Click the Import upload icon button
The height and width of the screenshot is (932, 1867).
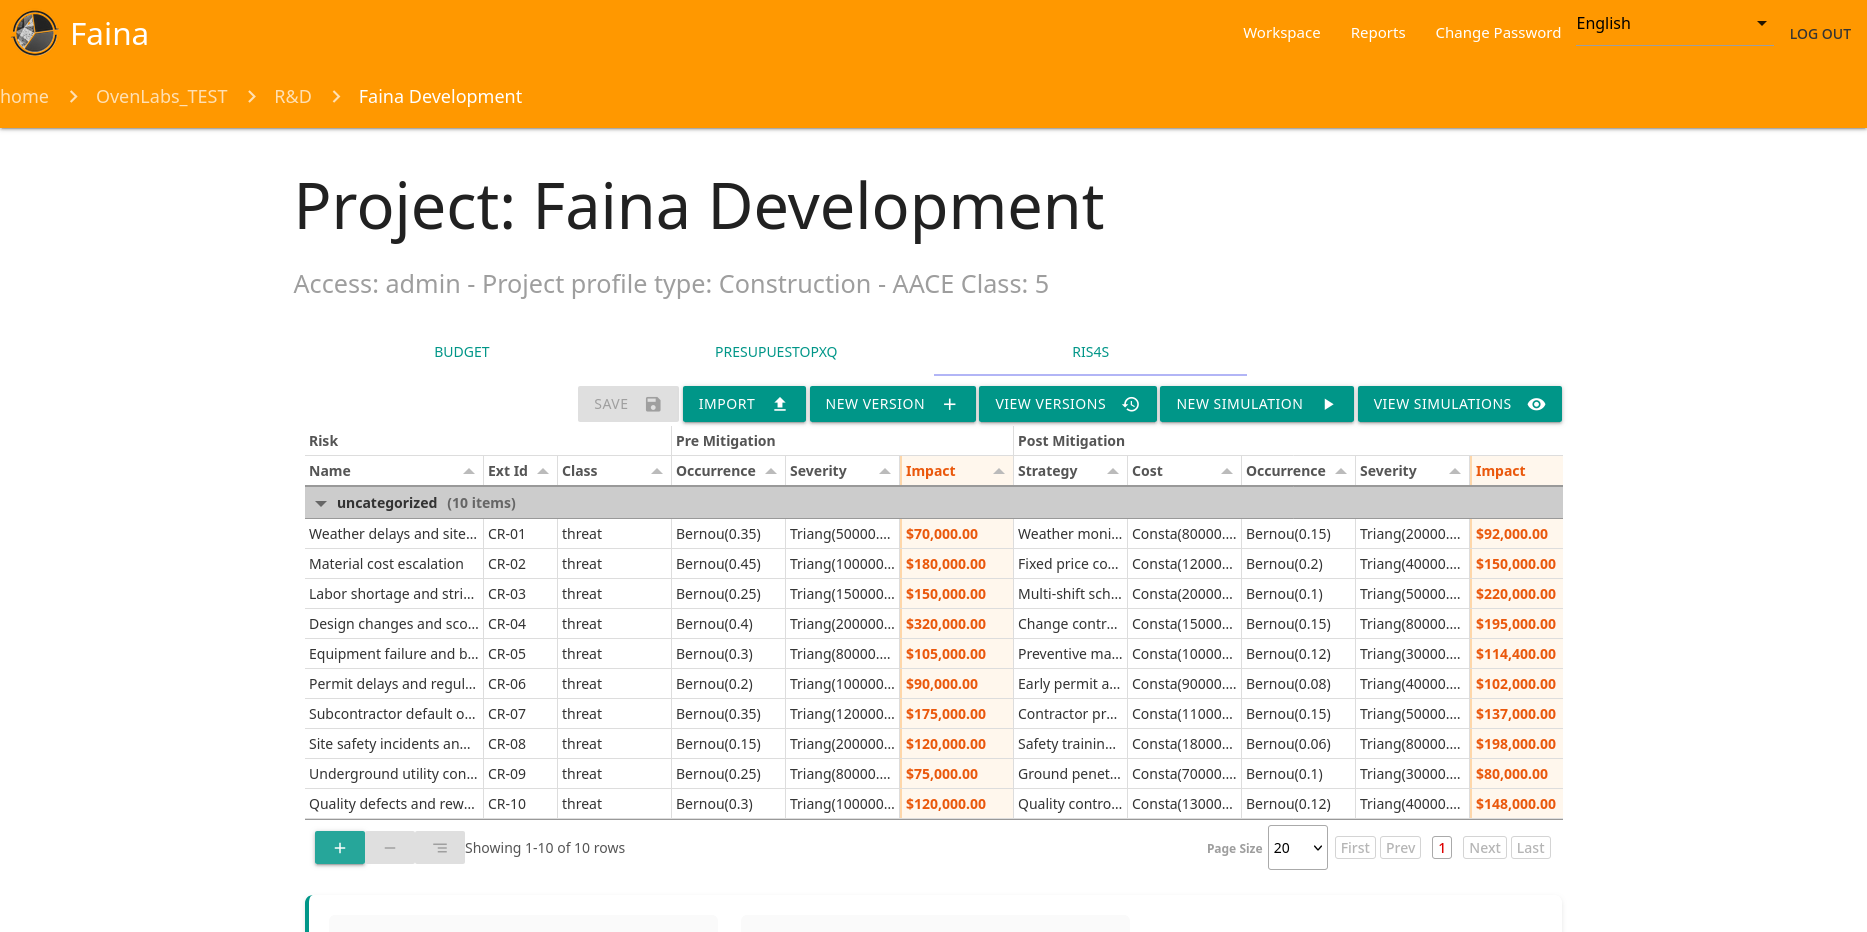click(x=743, y=404)
